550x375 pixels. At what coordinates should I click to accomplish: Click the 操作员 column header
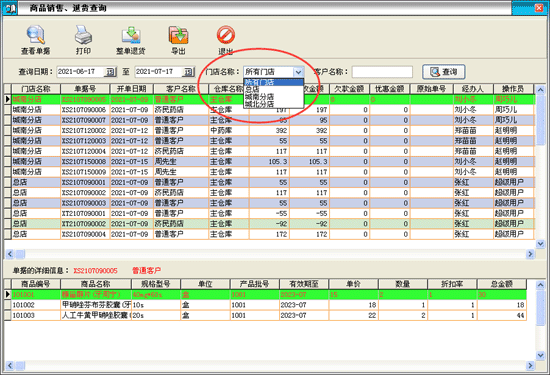[514, 89]
